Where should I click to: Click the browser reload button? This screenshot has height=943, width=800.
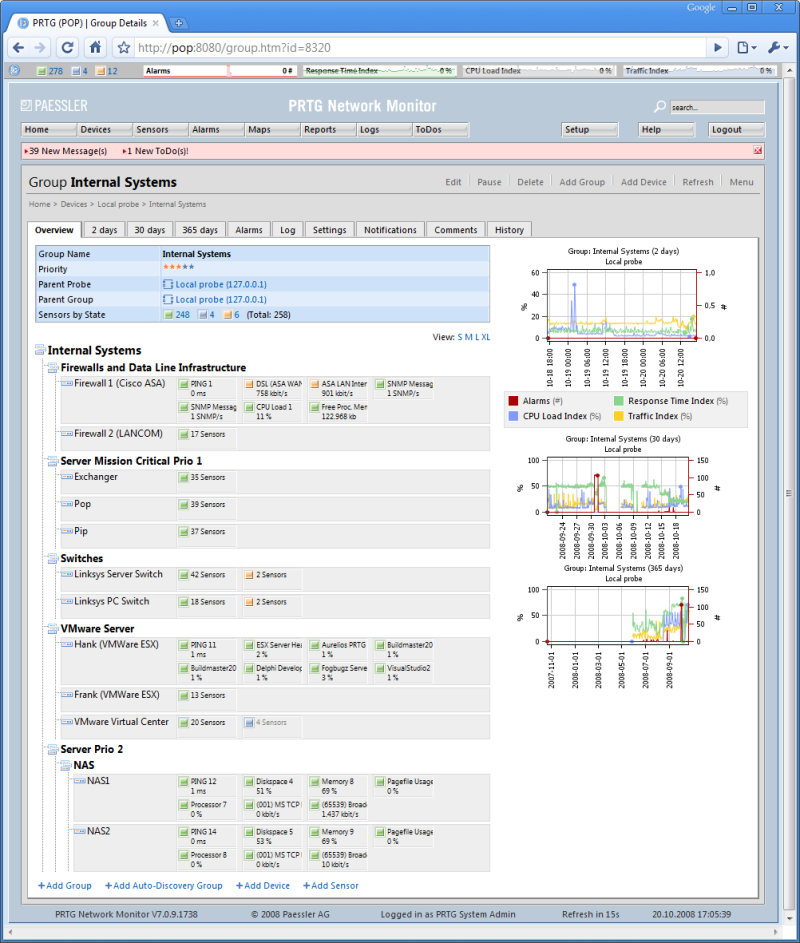click(67, 47)
